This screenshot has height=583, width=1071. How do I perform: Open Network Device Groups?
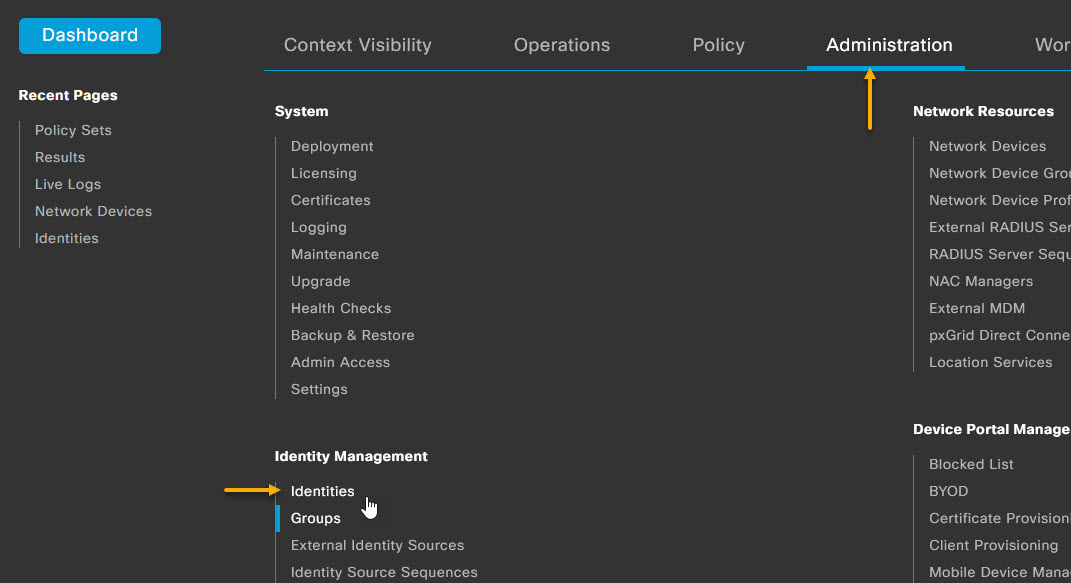click(x=1000, y=173)
